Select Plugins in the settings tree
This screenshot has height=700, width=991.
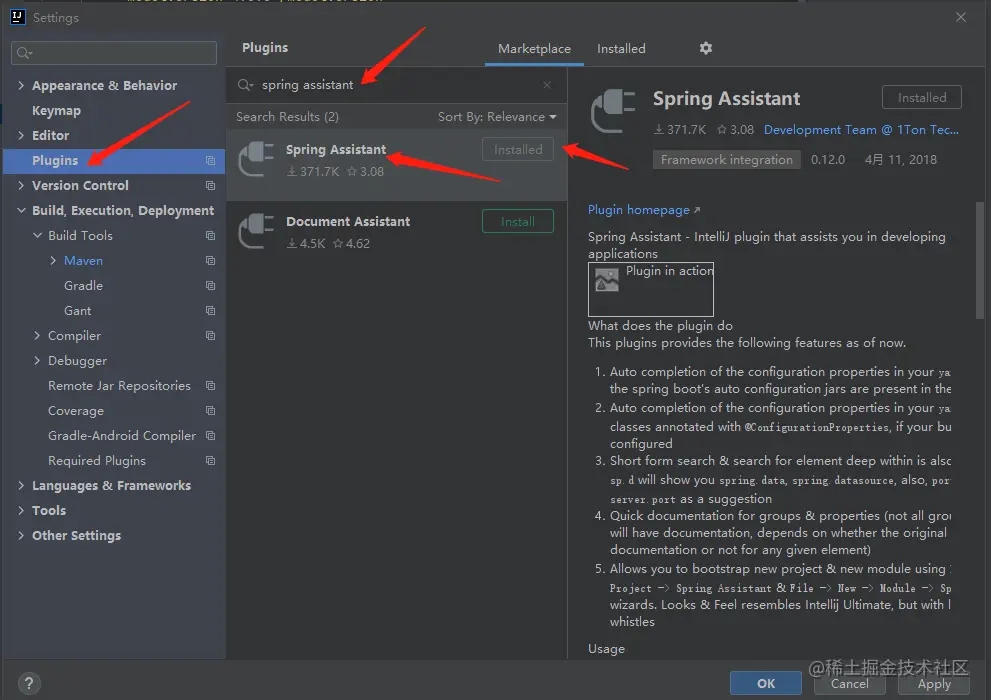pyautogui.click(x=114, y=160)
